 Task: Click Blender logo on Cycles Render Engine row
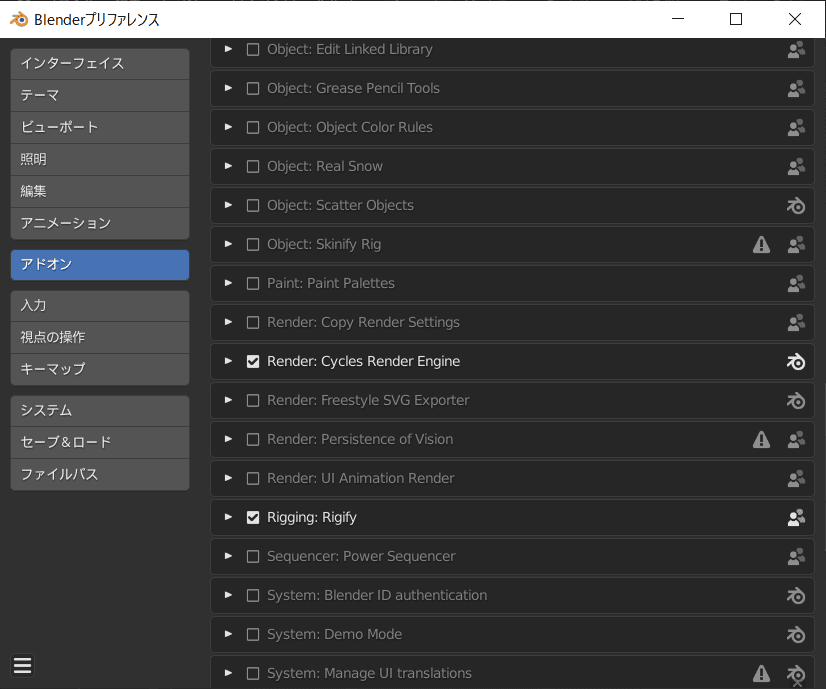tap(796, 361)
